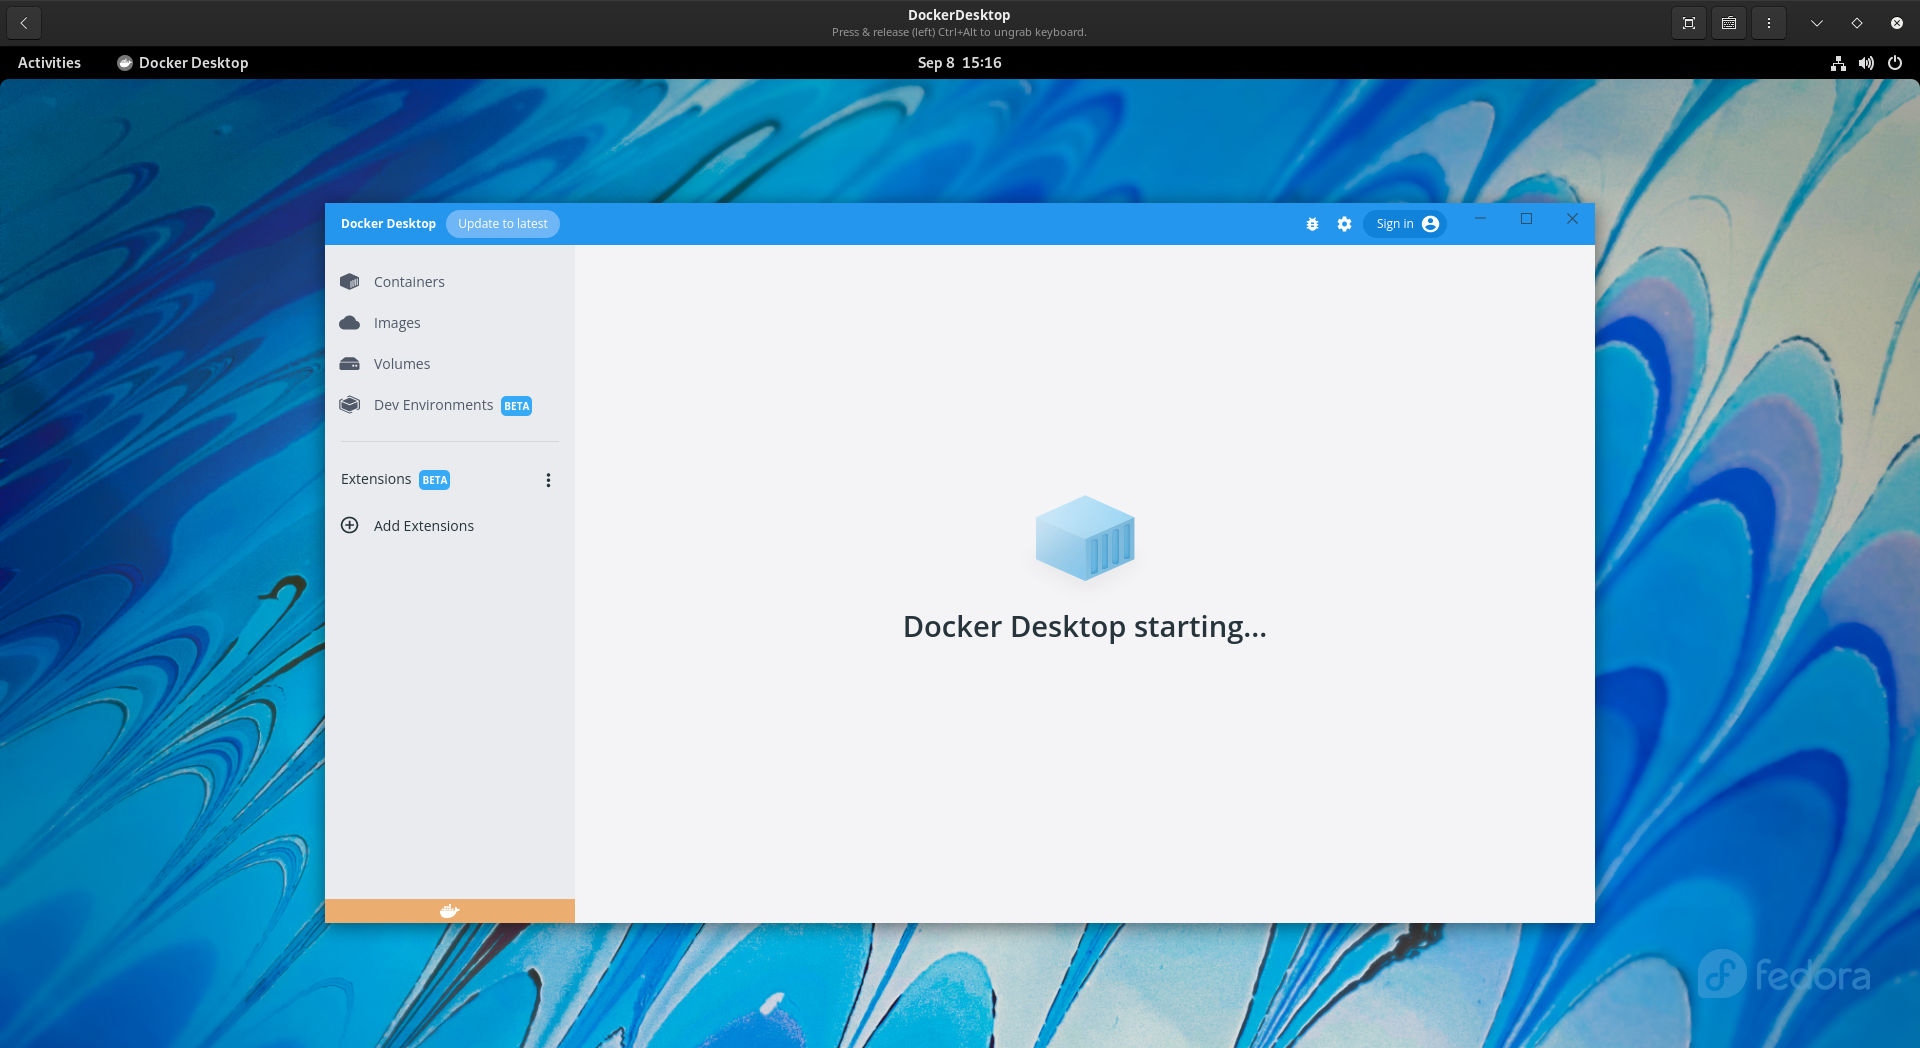
Task: Click the Dev Environments BETA badge
Action: click(516, 406)
